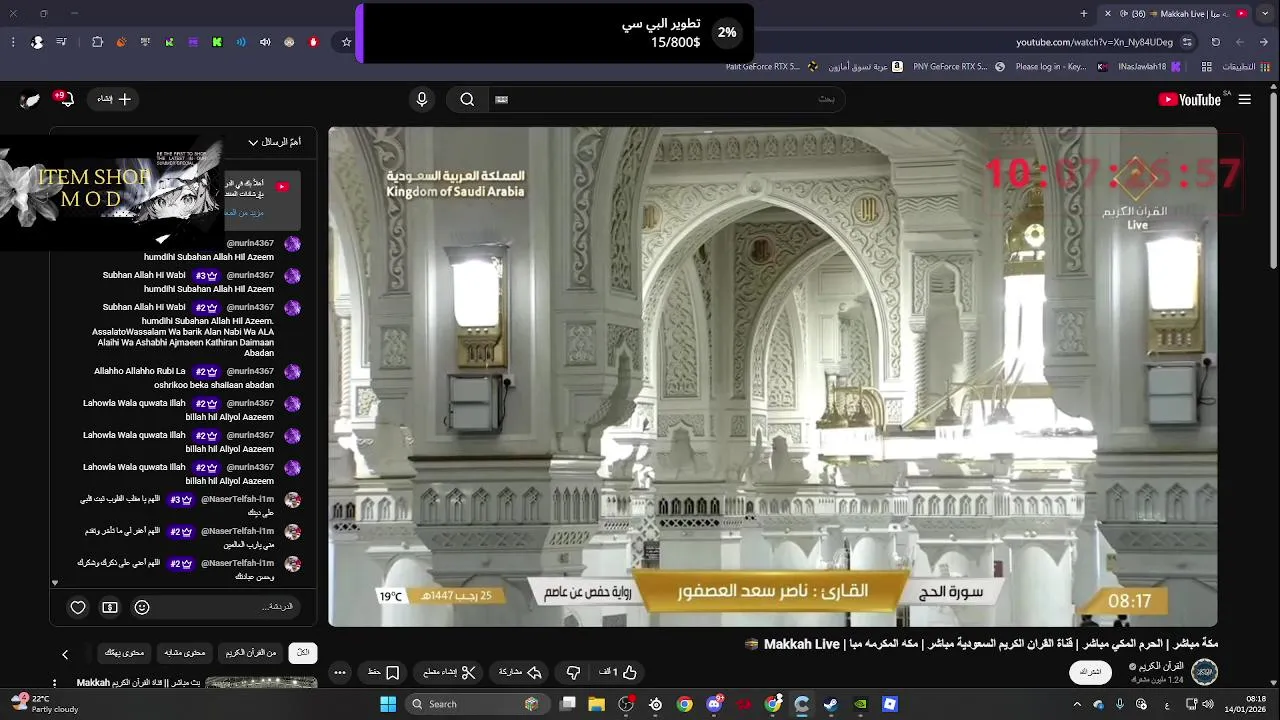The image size is (1280, 720).
Task: Open Google Chrome from the taskbar
Action: [x=684, y=704]
